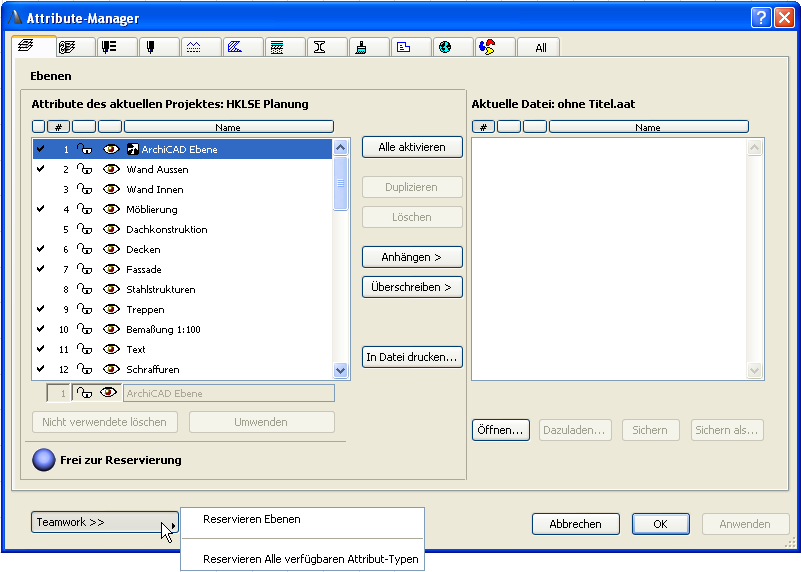Image resolution: width=801 pixels, height=572 pixels.
Task: Toggle lock icon for Wand Aussen layer
Action: pyautogui.click(x=84, y=169)
